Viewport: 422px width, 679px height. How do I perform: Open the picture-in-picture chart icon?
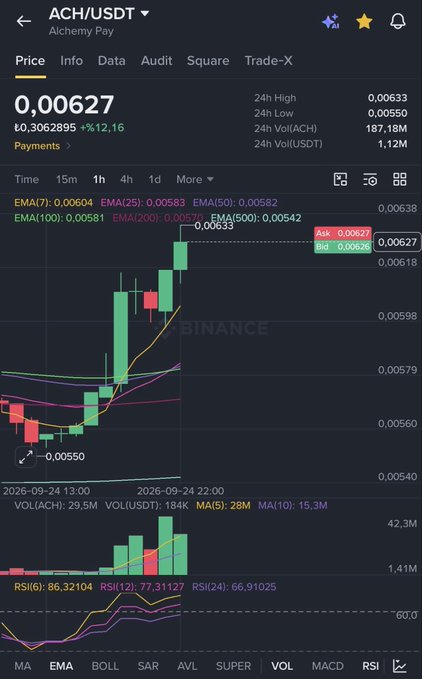click(x=341, y=179)
